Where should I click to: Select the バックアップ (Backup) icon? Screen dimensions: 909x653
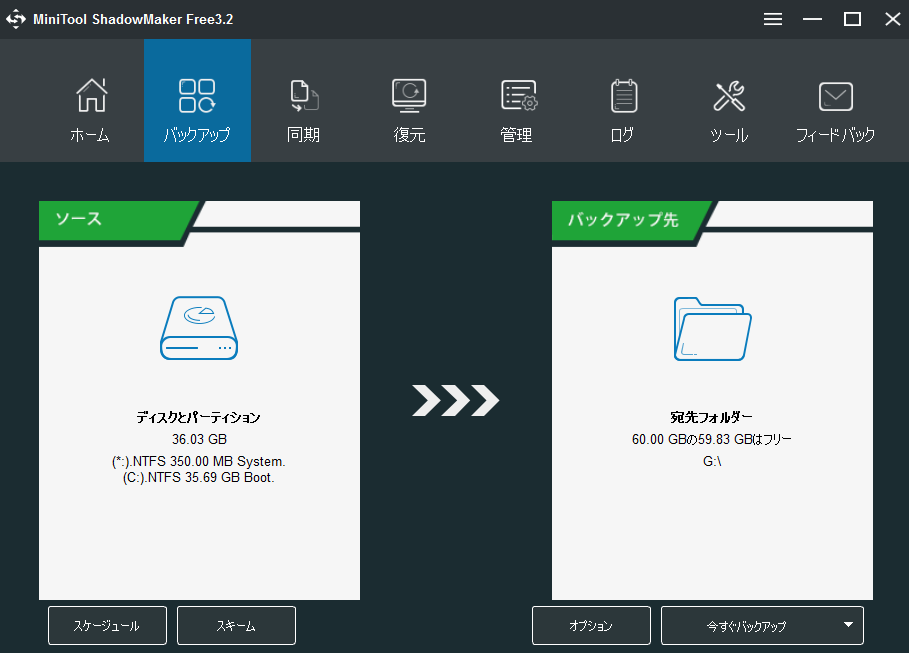197,100
